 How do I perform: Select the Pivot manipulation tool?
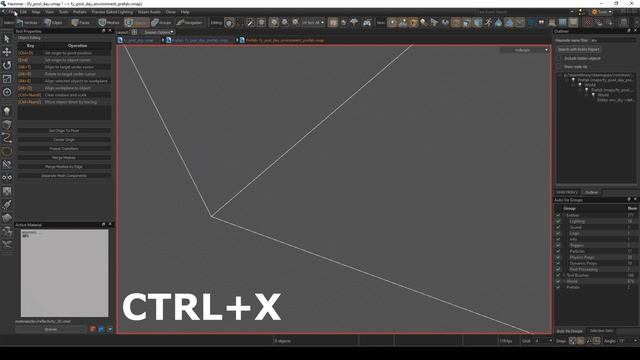tap(7, 92)
